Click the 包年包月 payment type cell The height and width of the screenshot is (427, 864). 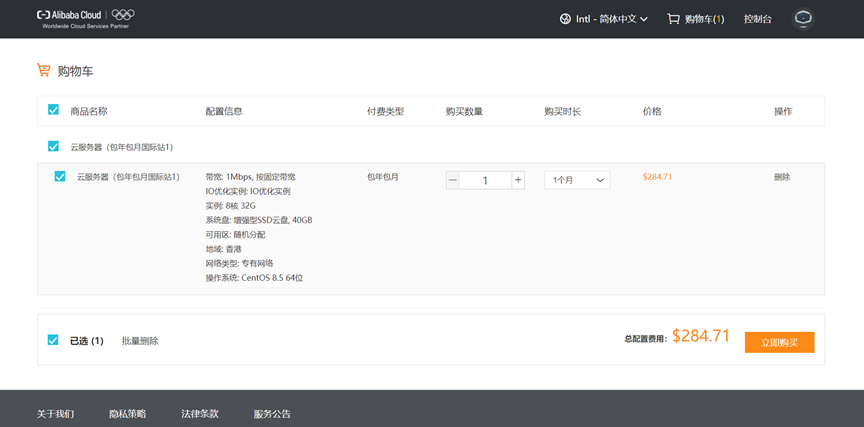pyautogui.click(x=383, y=177)
